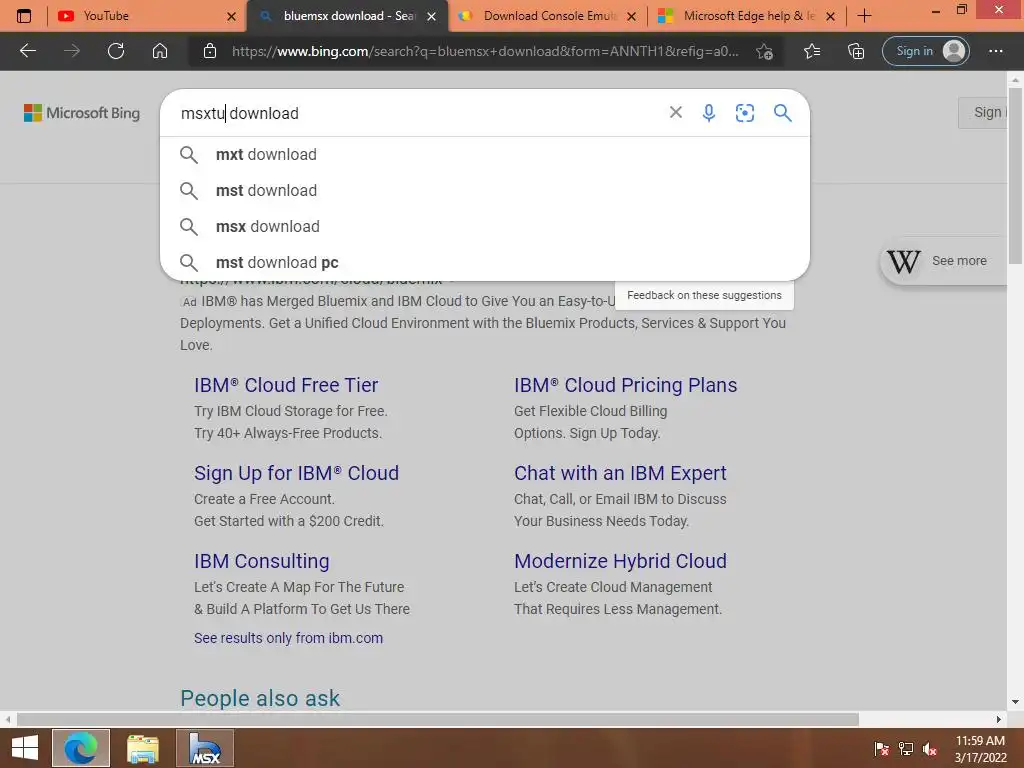
Task: Select suggestion "msx download"
Action: click(485, 227)
